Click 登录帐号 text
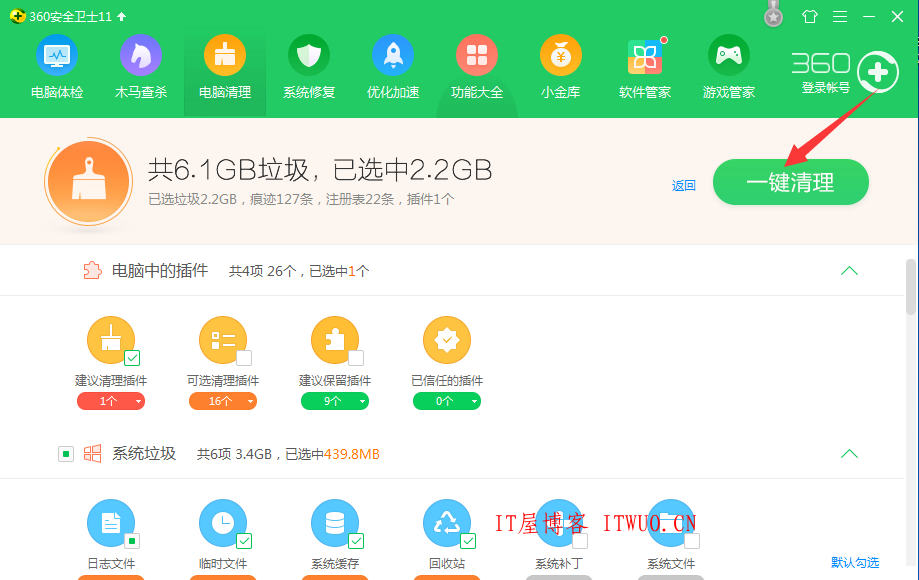Image resolution: width=919 pixels, height=580 pixels. 825,88
